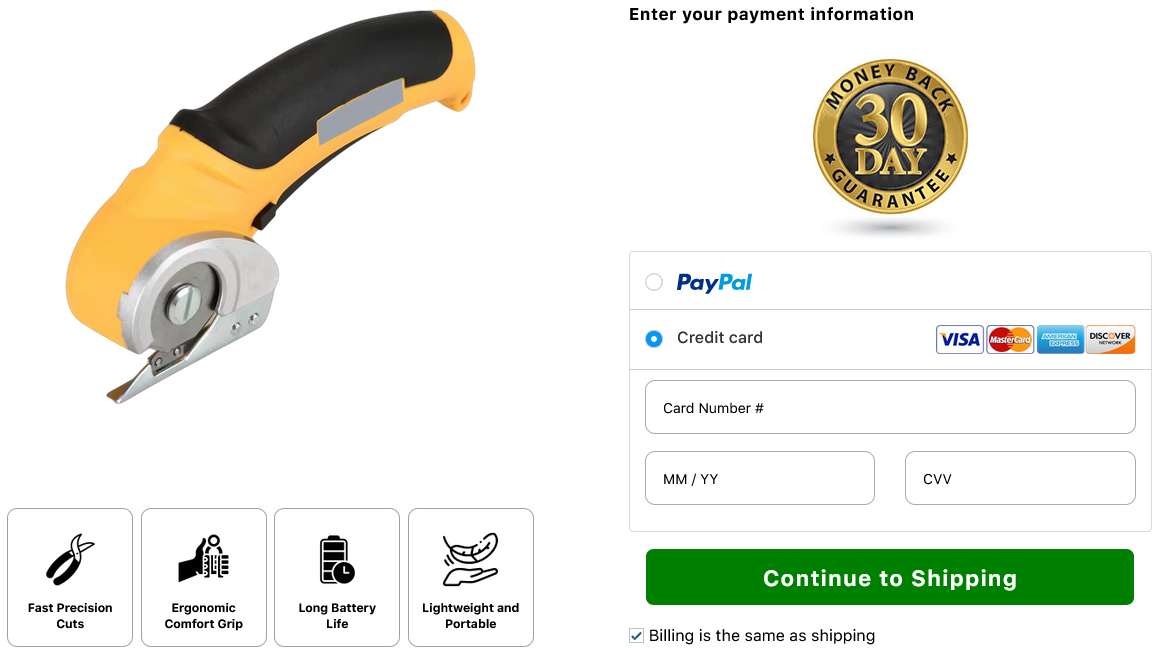1163x654 pixels.
Task: Focus the MM / YY expiry field
Action: (760, 478)
